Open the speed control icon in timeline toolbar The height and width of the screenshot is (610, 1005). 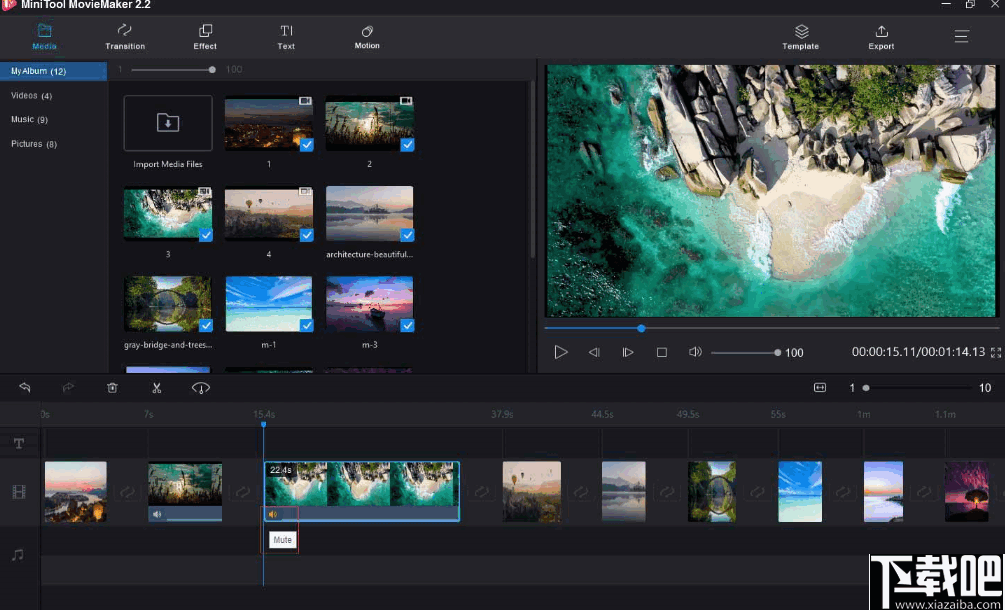[200, 387]
